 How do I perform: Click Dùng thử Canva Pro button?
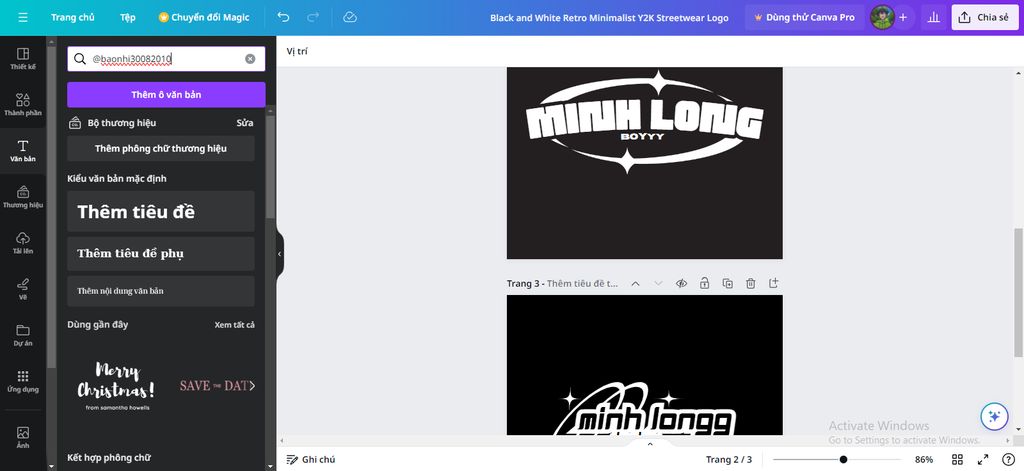tap(805, 18)
